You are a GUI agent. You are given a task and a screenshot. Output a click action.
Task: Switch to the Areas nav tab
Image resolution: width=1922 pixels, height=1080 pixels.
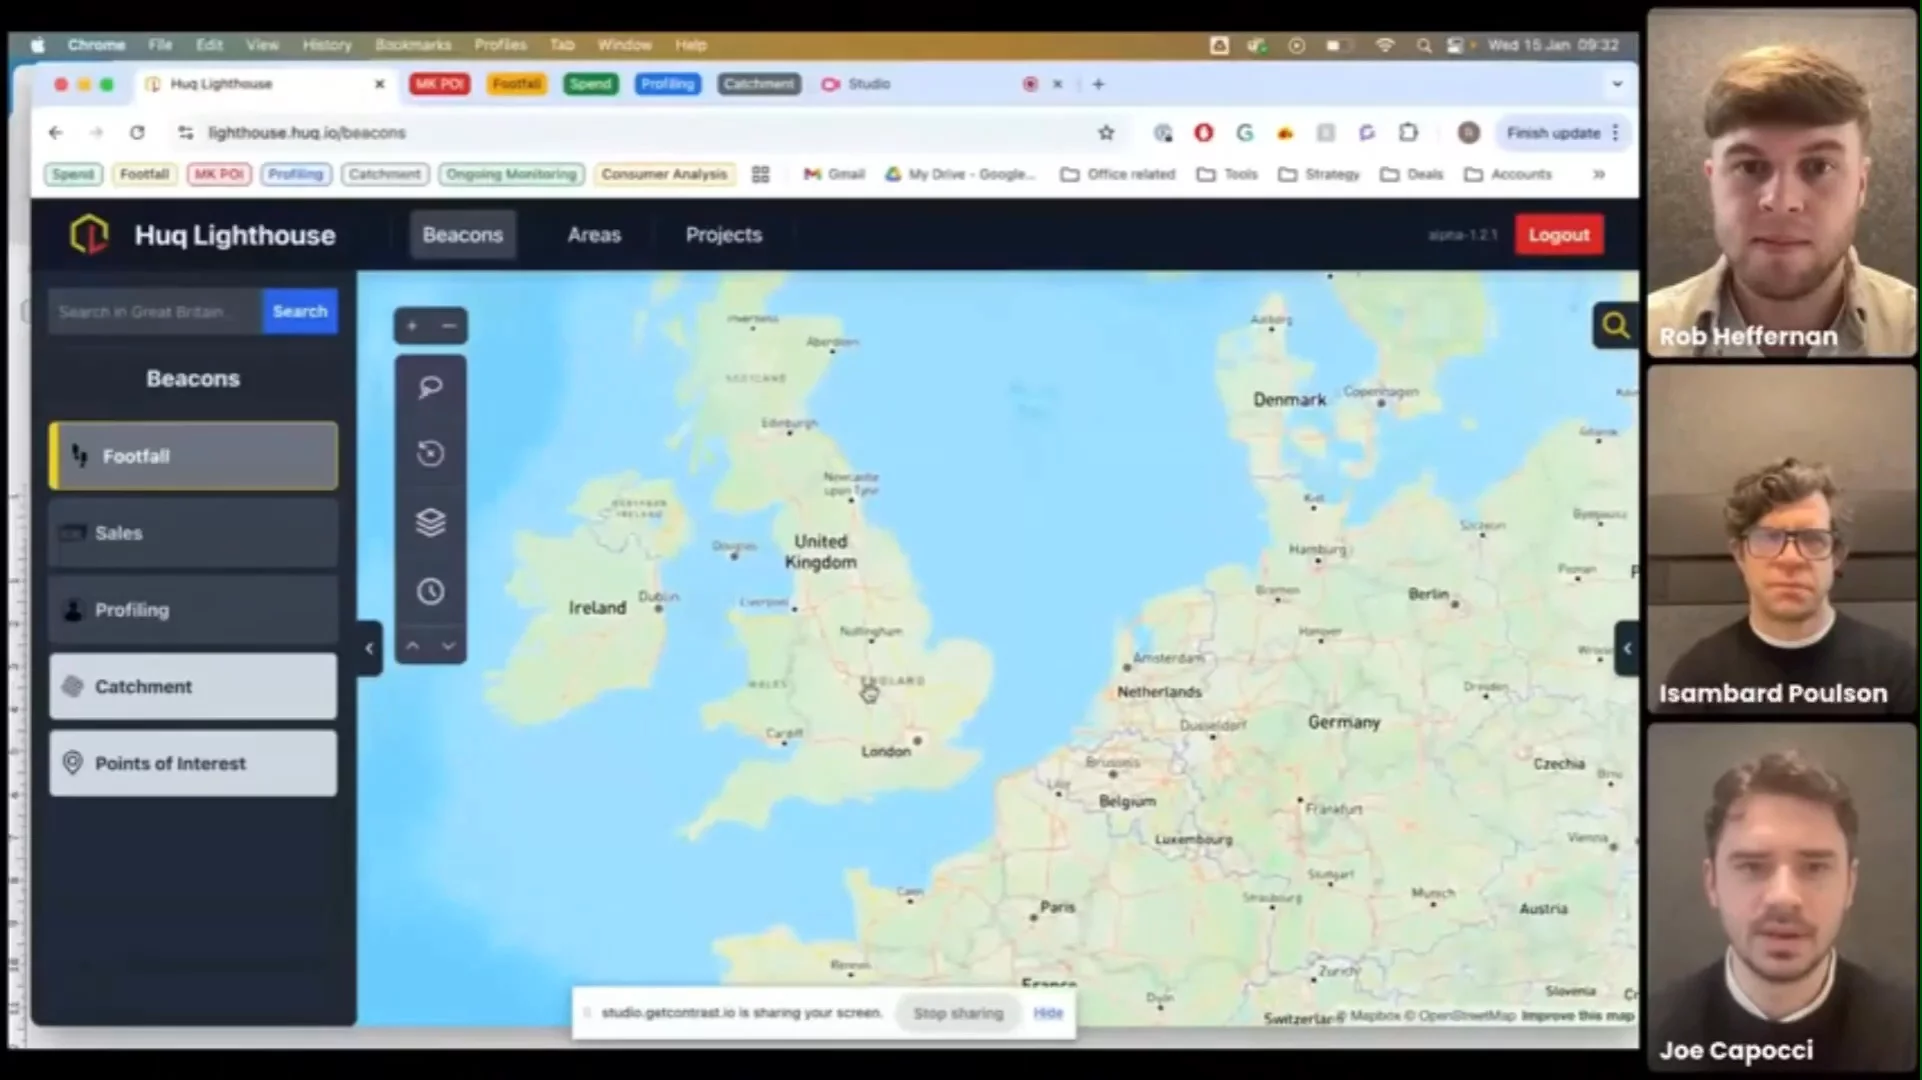pyautogui.click(x=594, y=235)
